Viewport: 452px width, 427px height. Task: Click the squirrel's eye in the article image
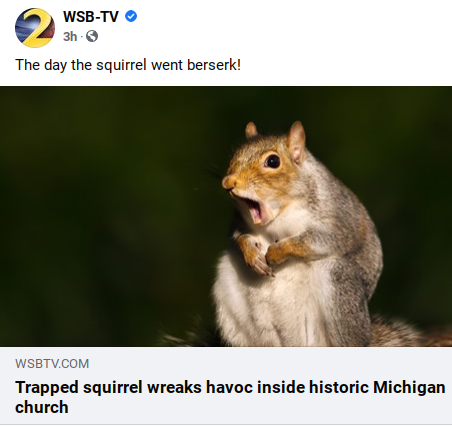[x=273, y=161]
